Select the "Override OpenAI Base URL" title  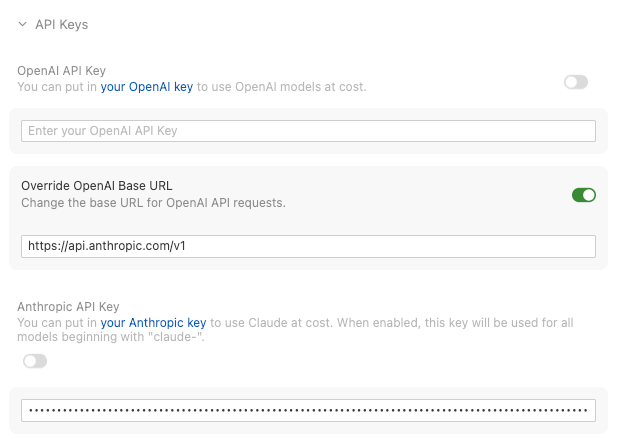click(x=97, y=185)
